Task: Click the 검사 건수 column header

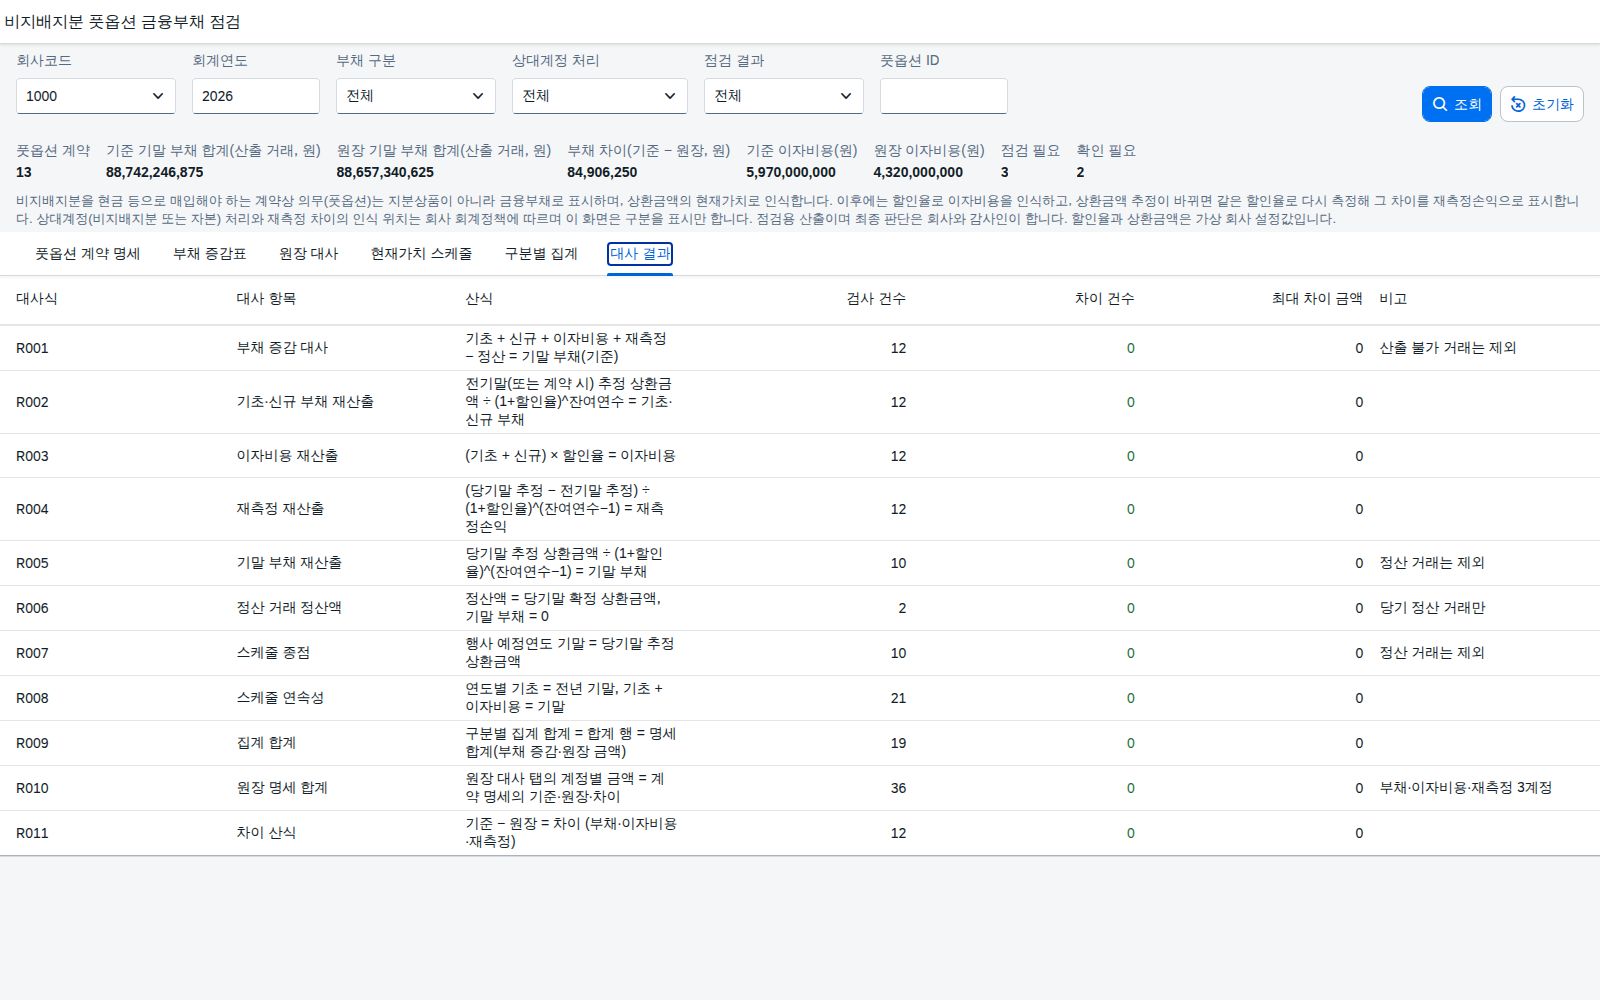Action: point(876,299)
